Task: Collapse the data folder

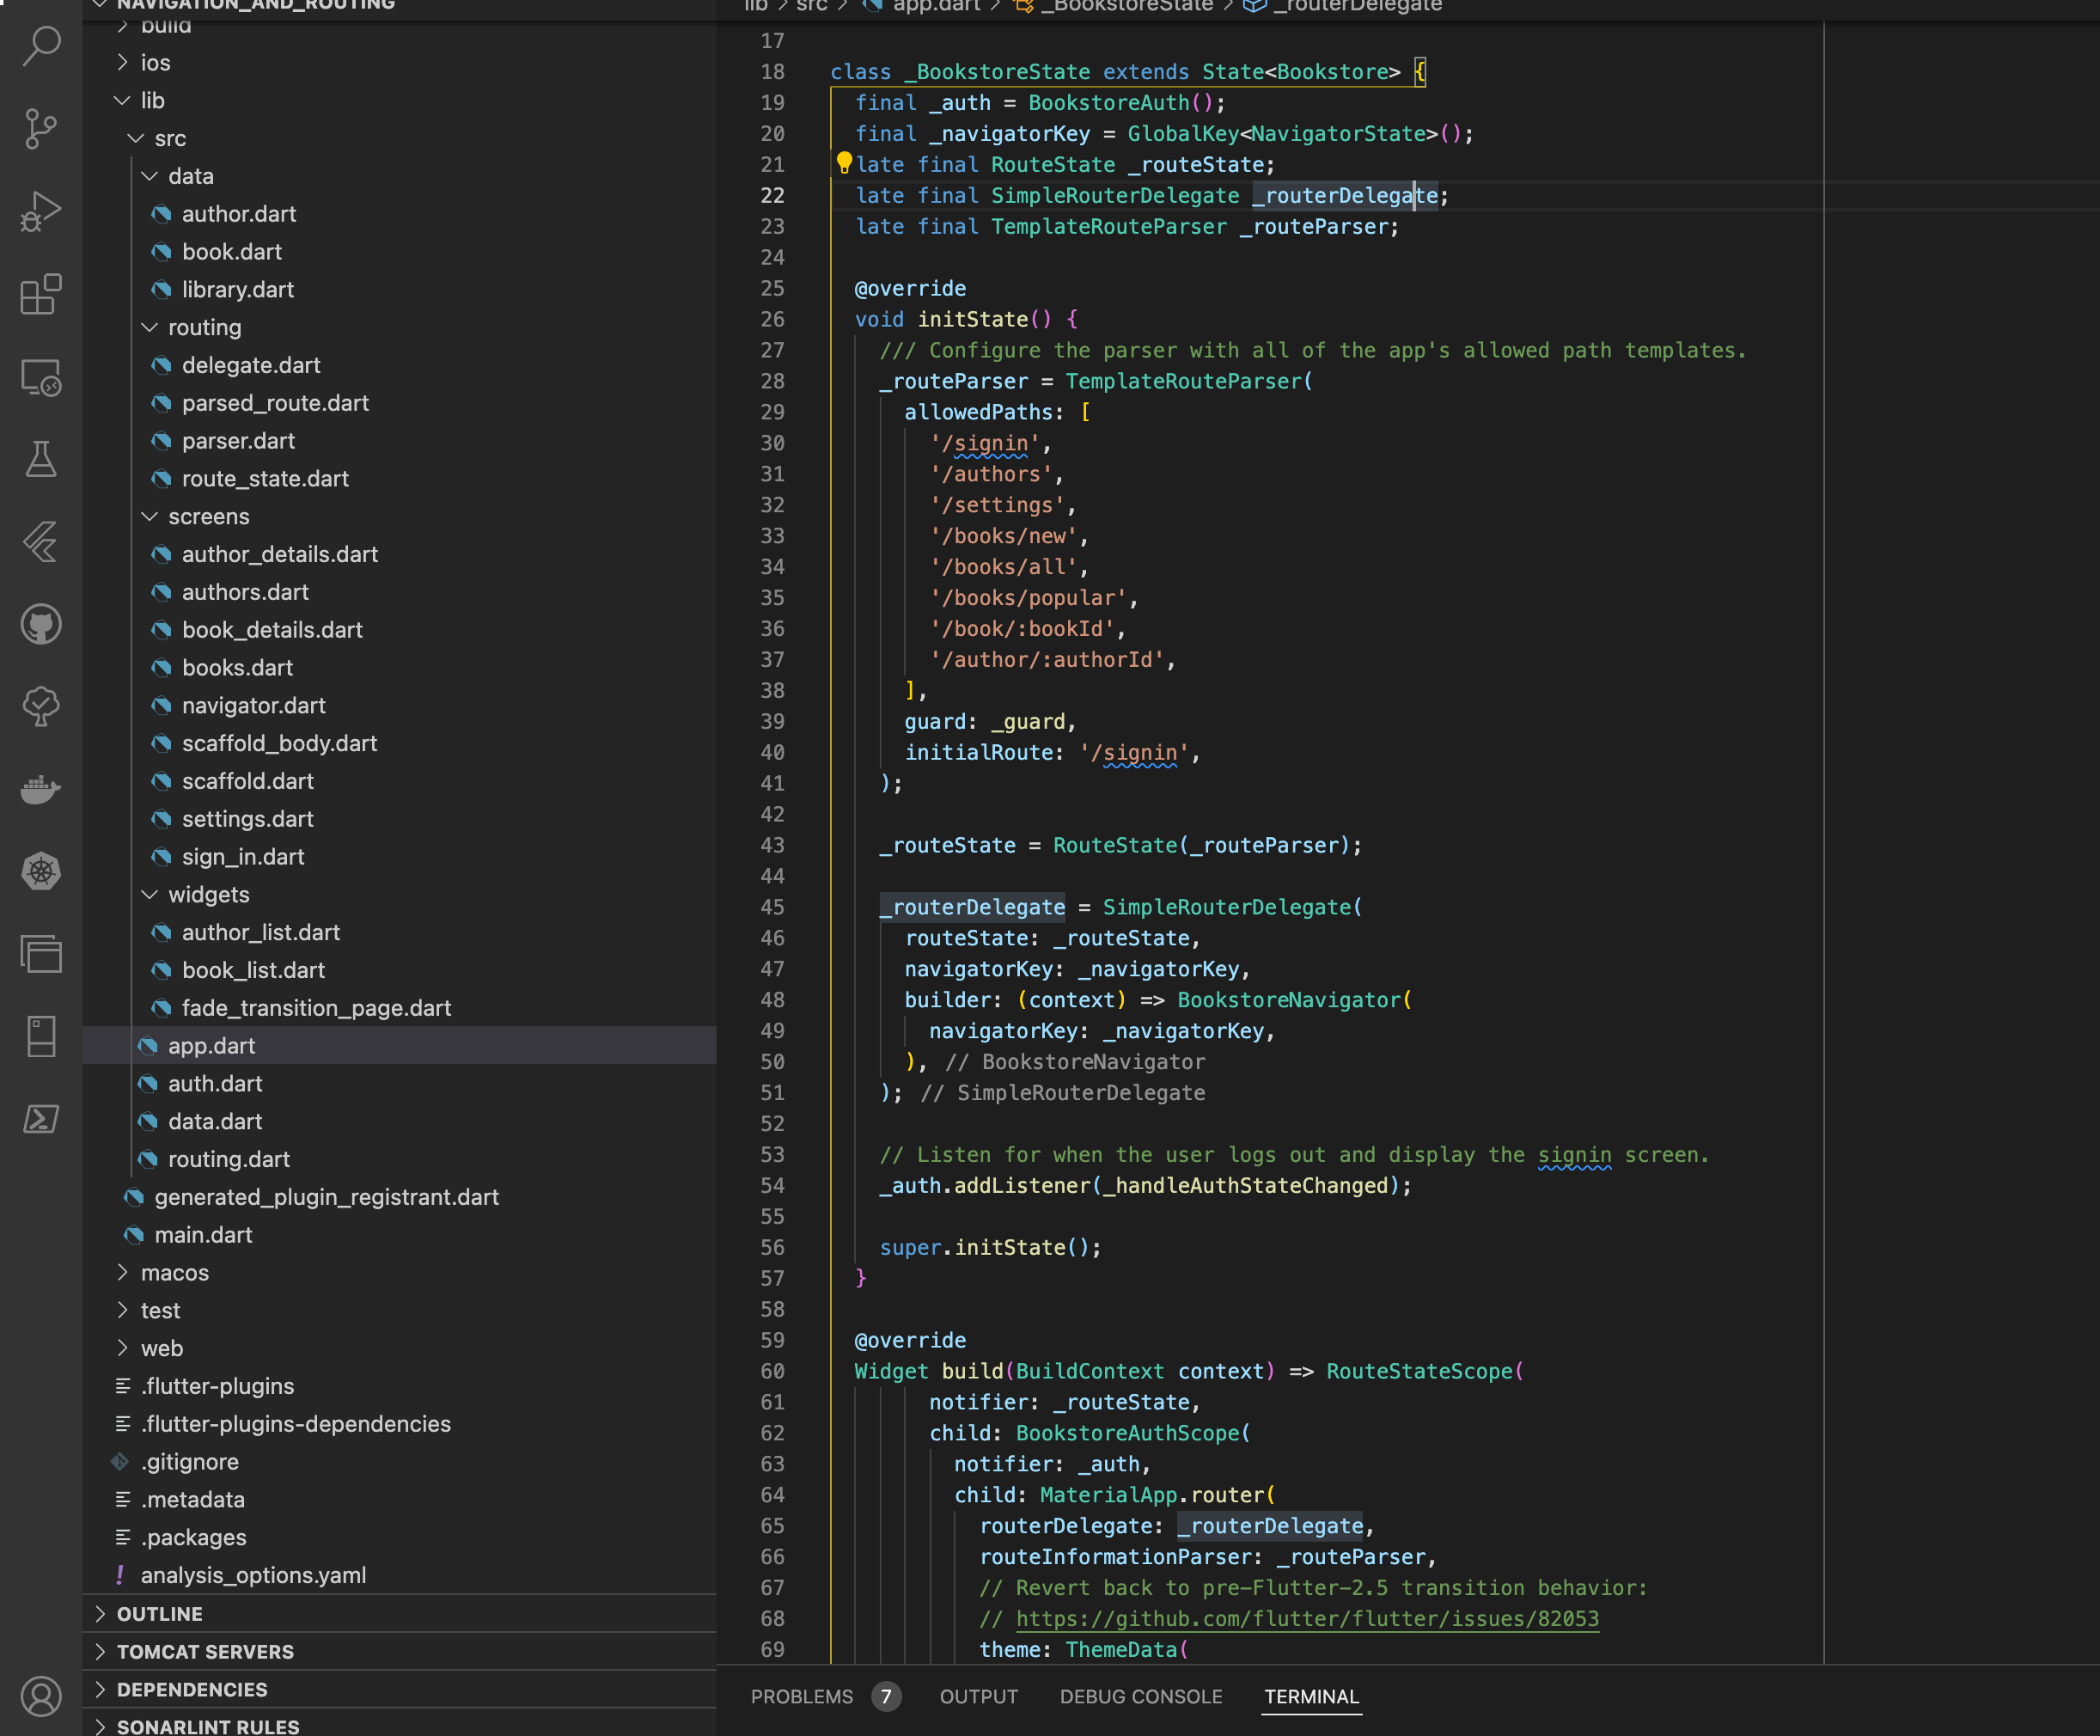Action: coord(150,176)
